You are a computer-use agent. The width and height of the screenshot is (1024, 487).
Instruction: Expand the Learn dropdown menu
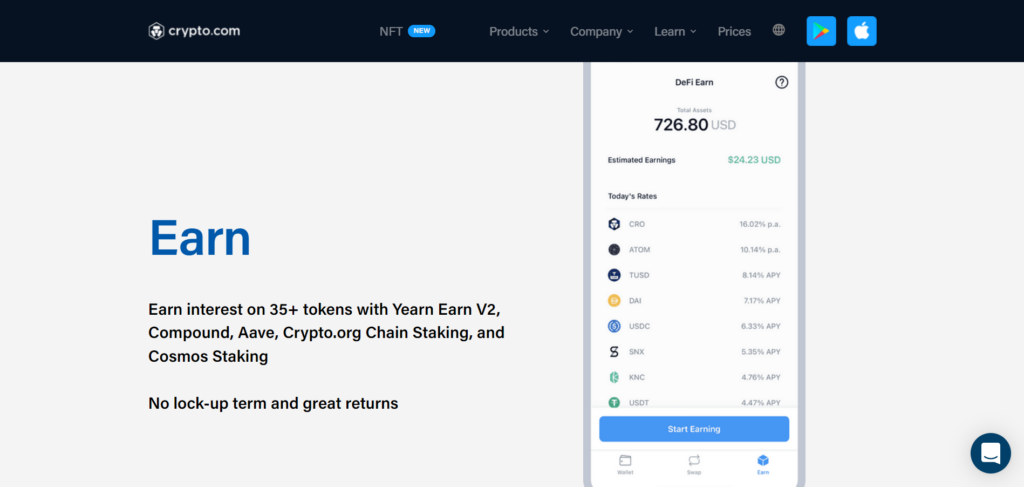(675, 31)
